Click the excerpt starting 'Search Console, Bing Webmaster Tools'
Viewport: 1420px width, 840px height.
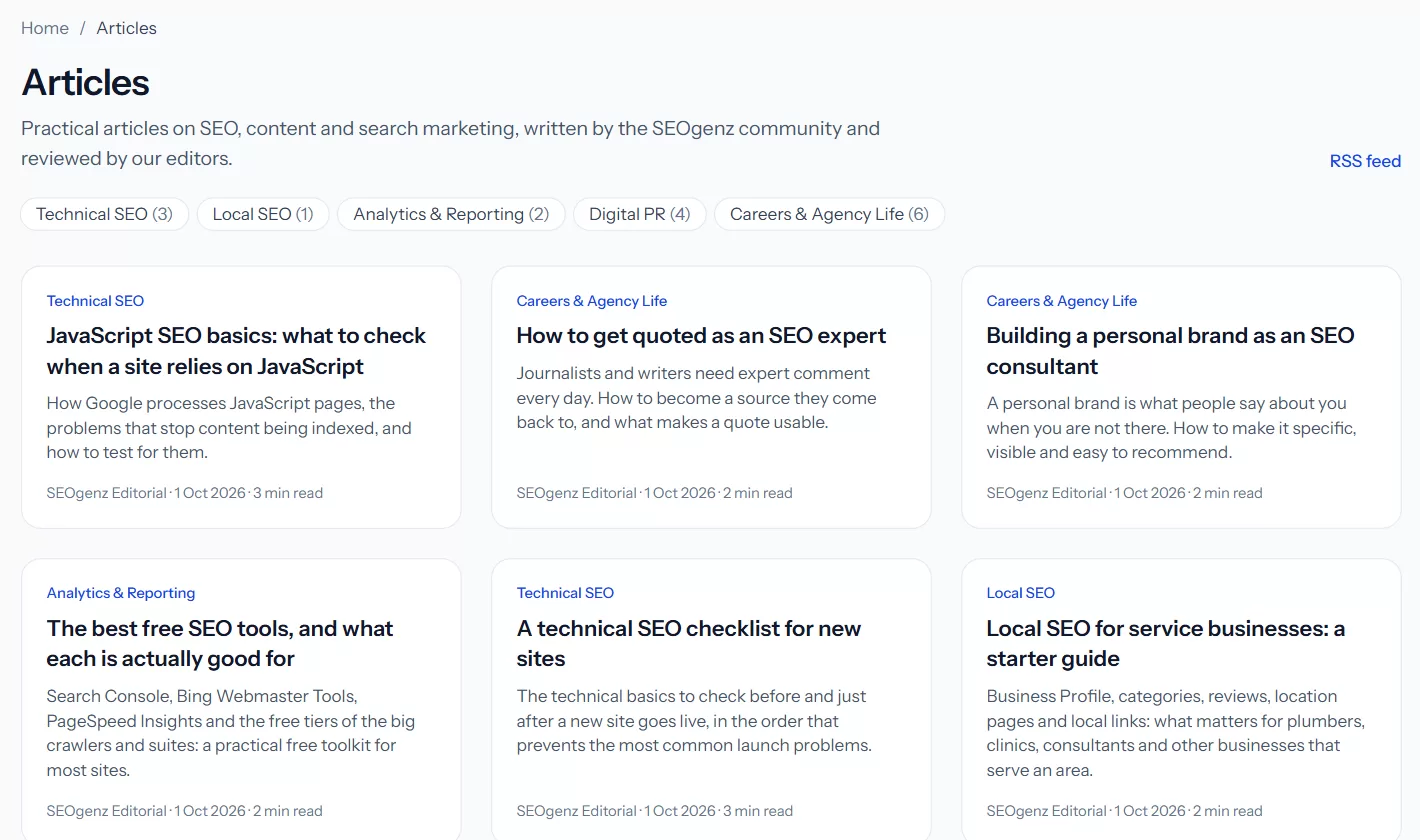[231, 733]
